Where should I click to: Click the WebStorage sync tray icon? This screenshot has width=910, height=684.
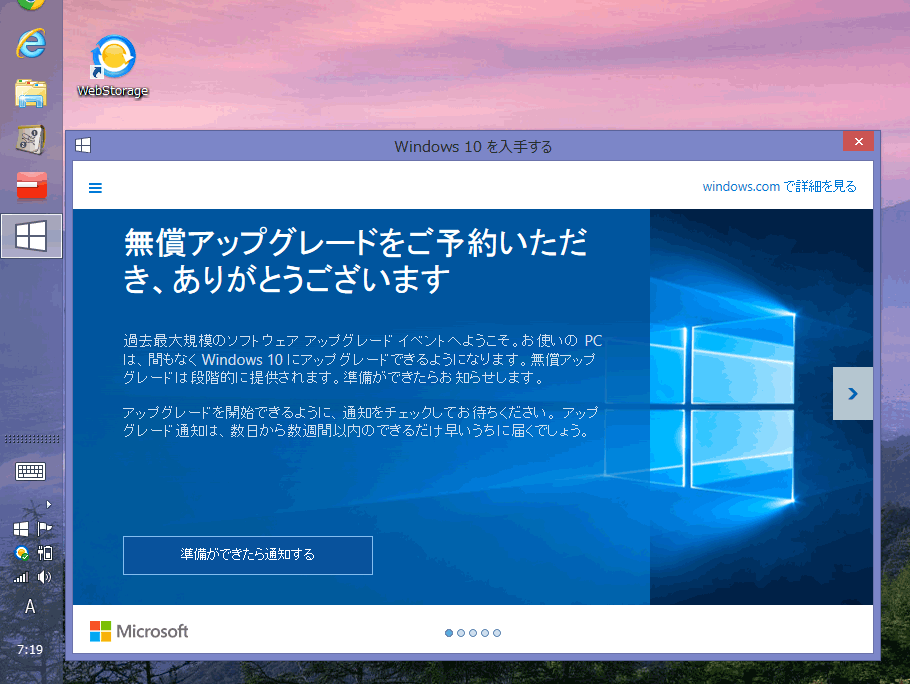point(21,553)
